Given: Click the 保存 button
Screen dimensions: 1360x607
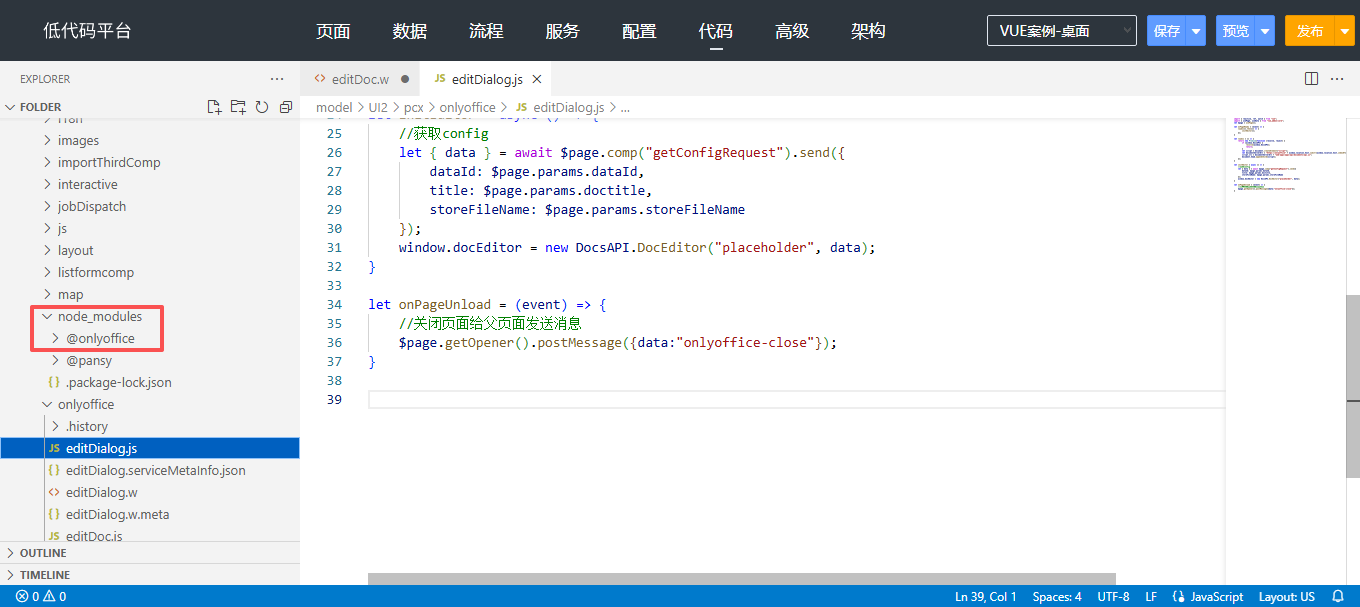Looking at the screenshot, I should tap(1167, 31).
